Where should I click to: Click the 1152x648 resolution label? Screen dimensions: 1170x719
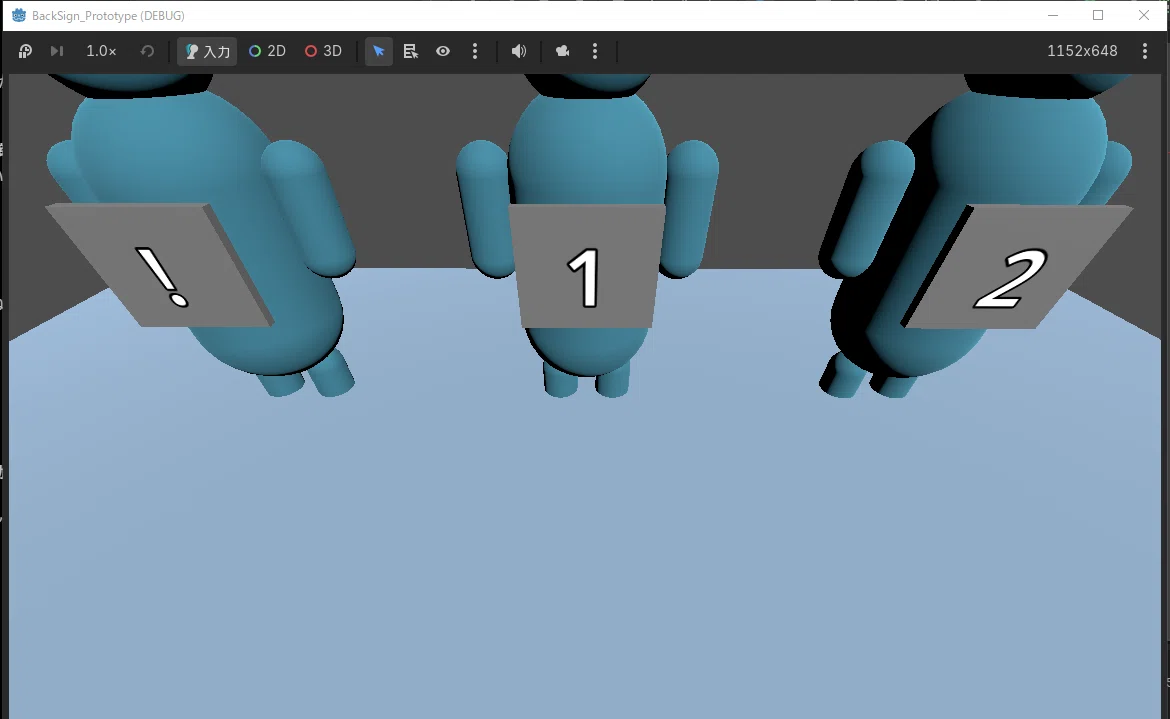[x=1082, y=51]
